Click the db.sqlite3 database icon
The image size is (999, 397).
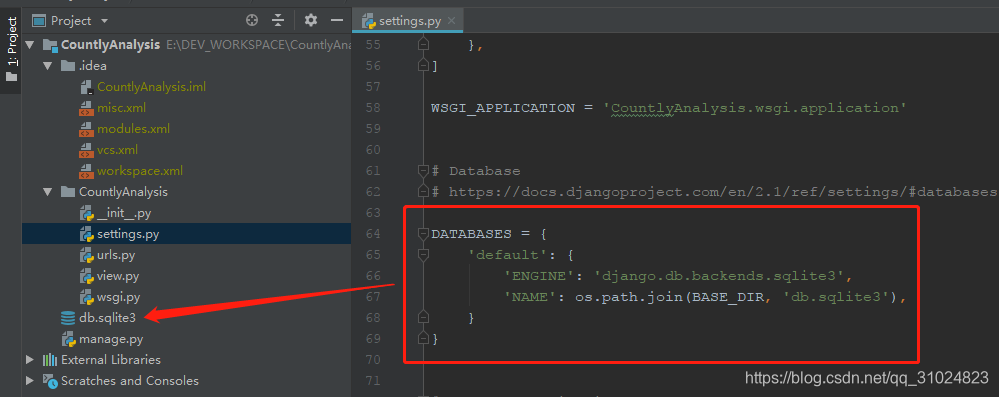pyautogui.click(x=68, y=318)
